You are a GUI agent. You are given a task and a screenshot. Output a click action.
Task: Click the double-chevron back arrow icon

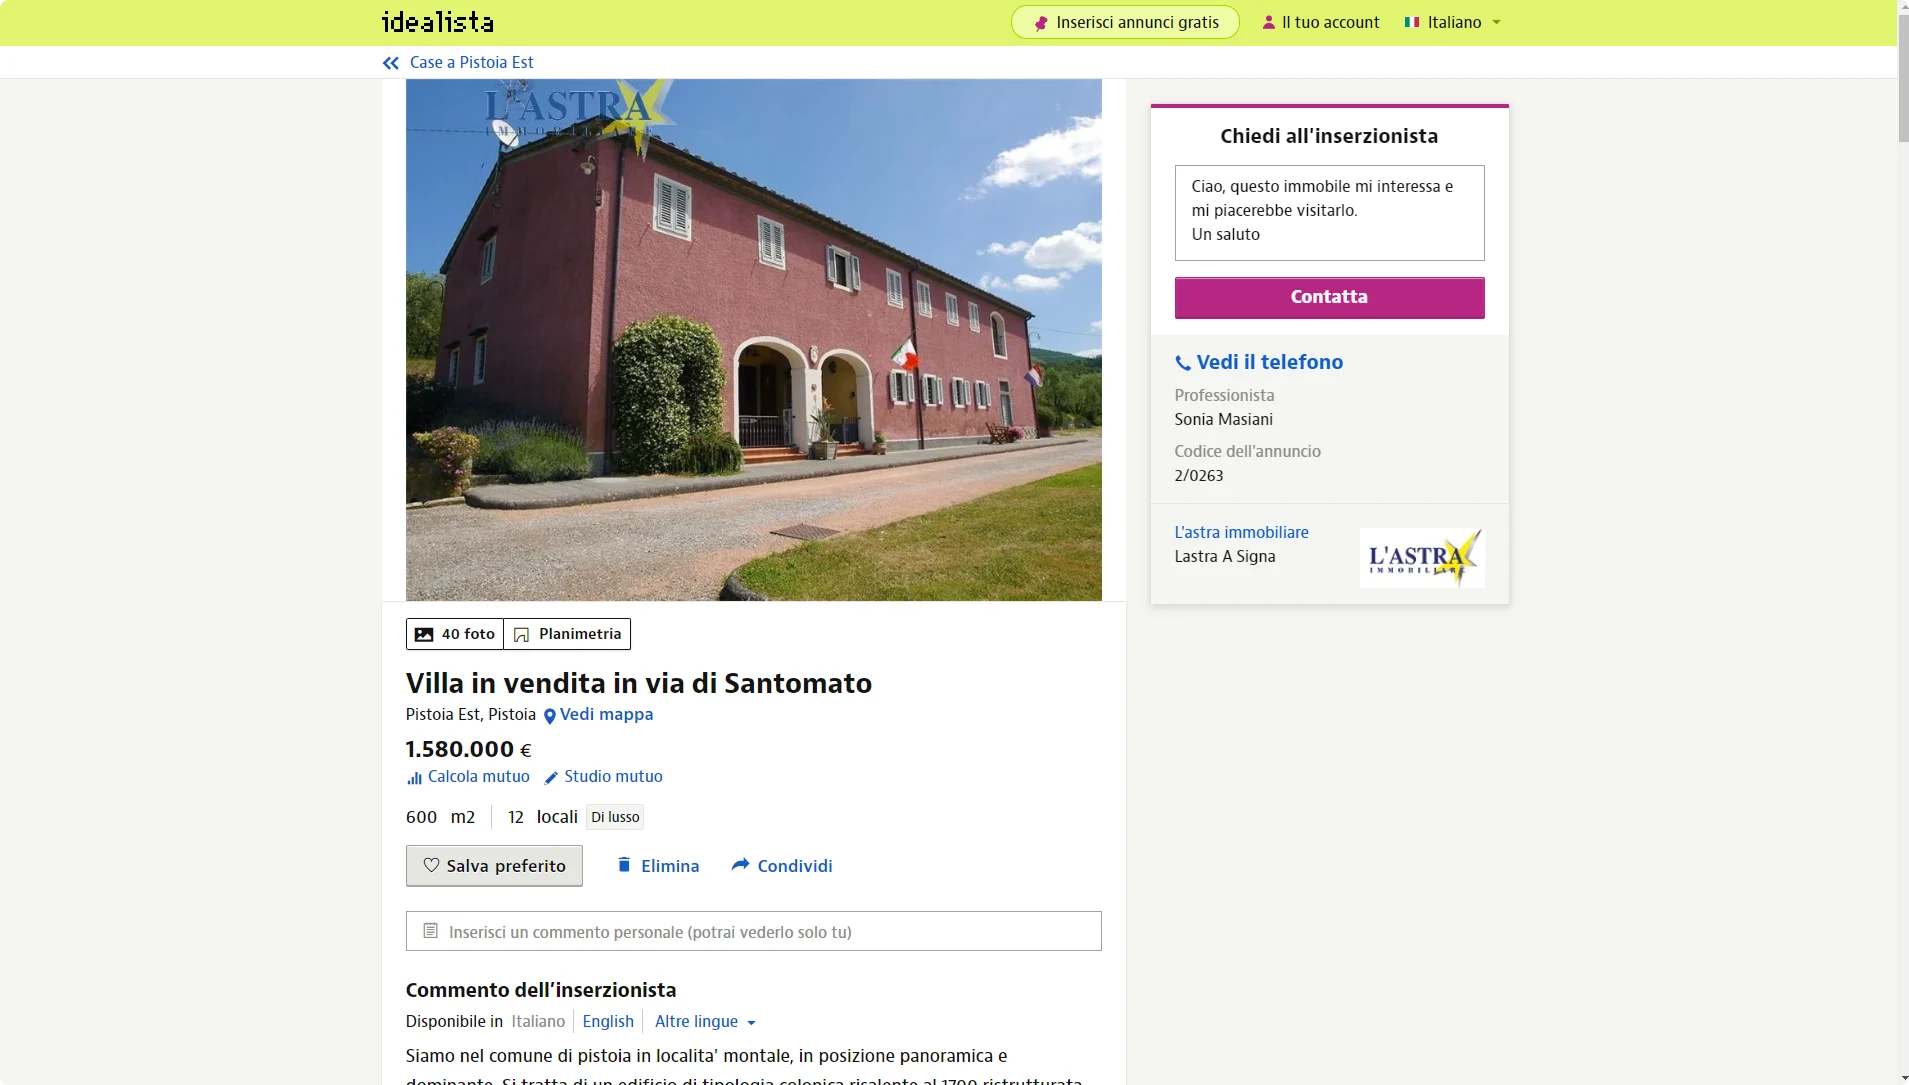pyautogui.click(x=391, y=63)
